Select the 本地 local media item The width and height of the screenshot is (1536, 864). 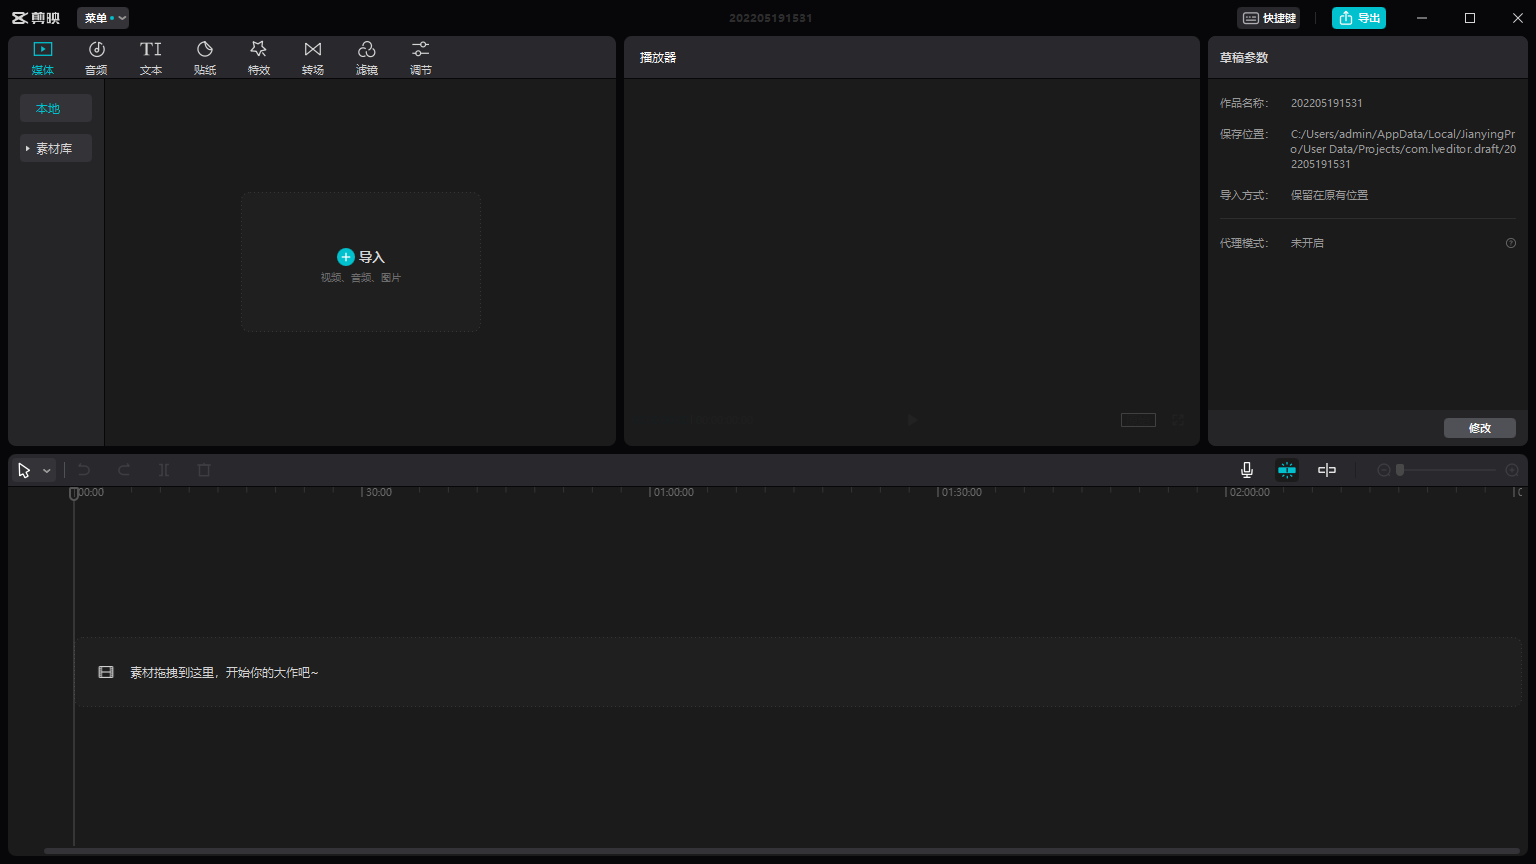tap(55, 108)
